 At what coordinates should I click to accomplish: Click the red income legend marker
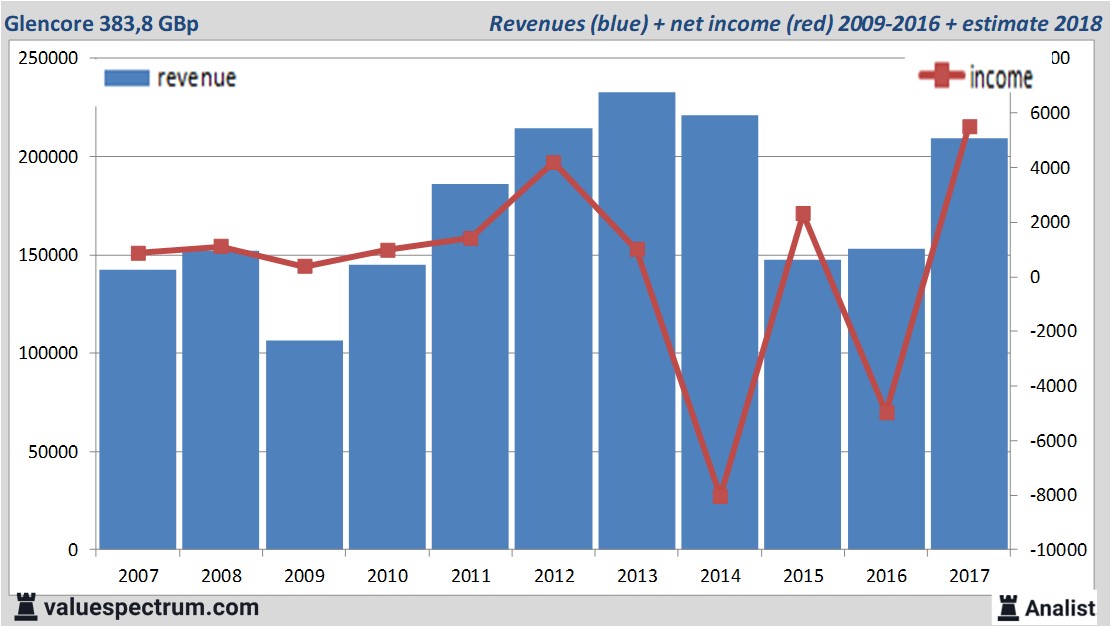(942, 75)
